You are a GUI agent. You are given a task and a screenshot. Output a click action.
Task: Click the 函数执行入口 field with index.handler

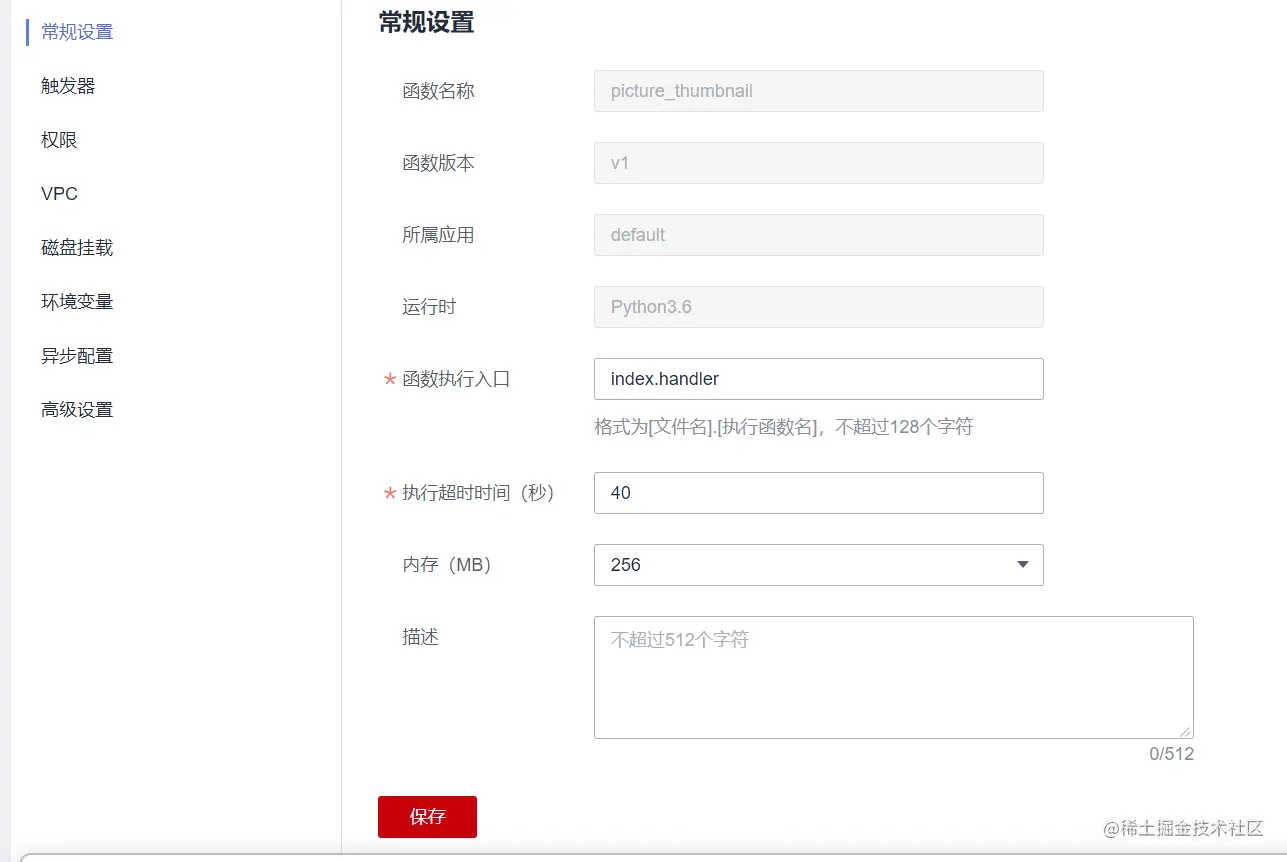(818, 379)
